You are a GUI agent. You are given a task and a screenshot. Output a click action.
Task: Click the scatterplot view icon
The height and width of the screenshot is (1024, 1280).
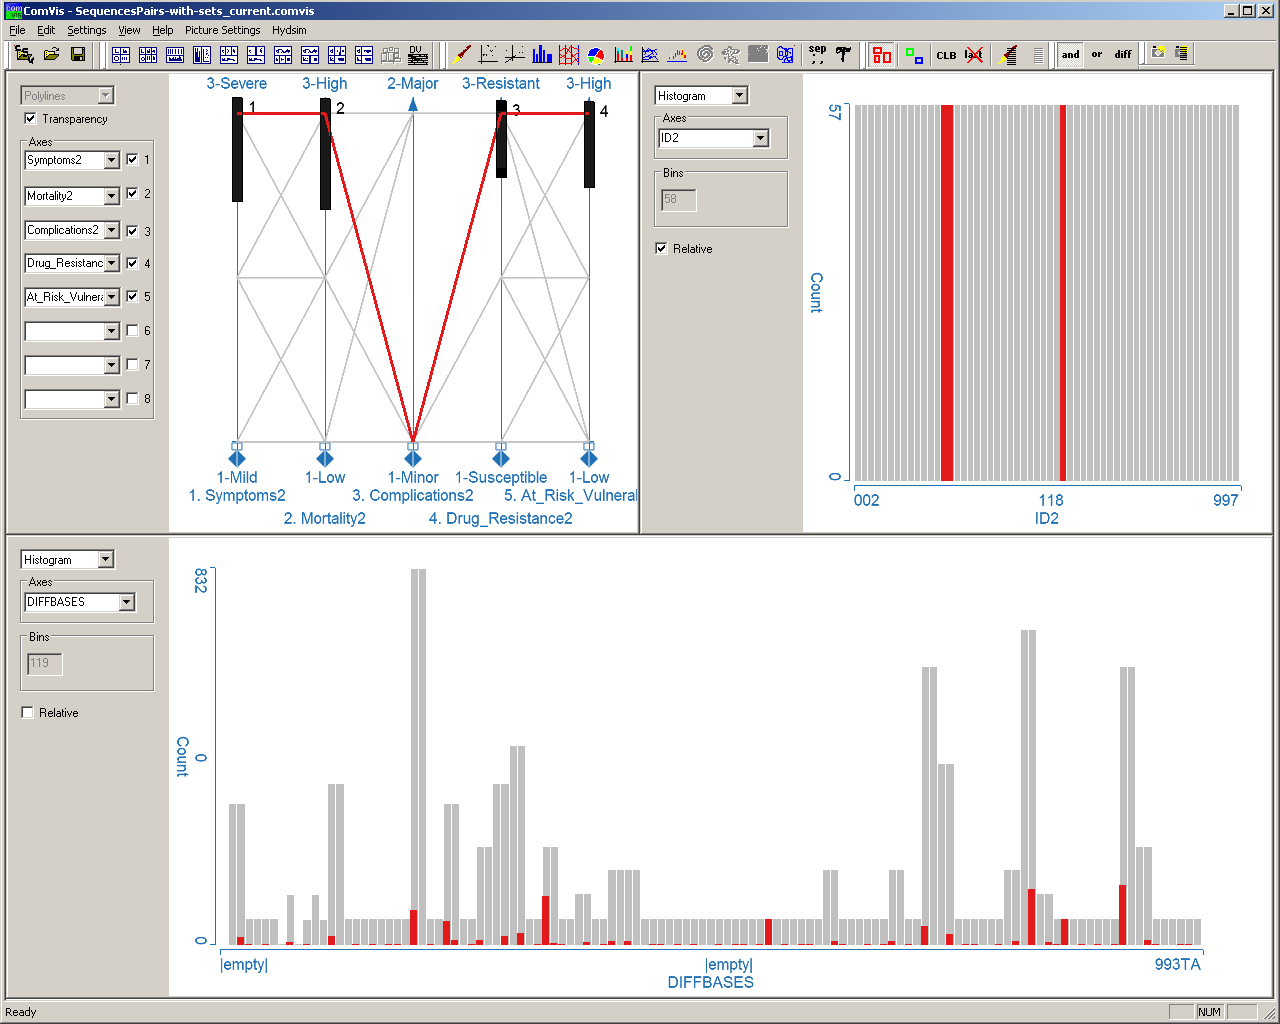click(488, 54)
